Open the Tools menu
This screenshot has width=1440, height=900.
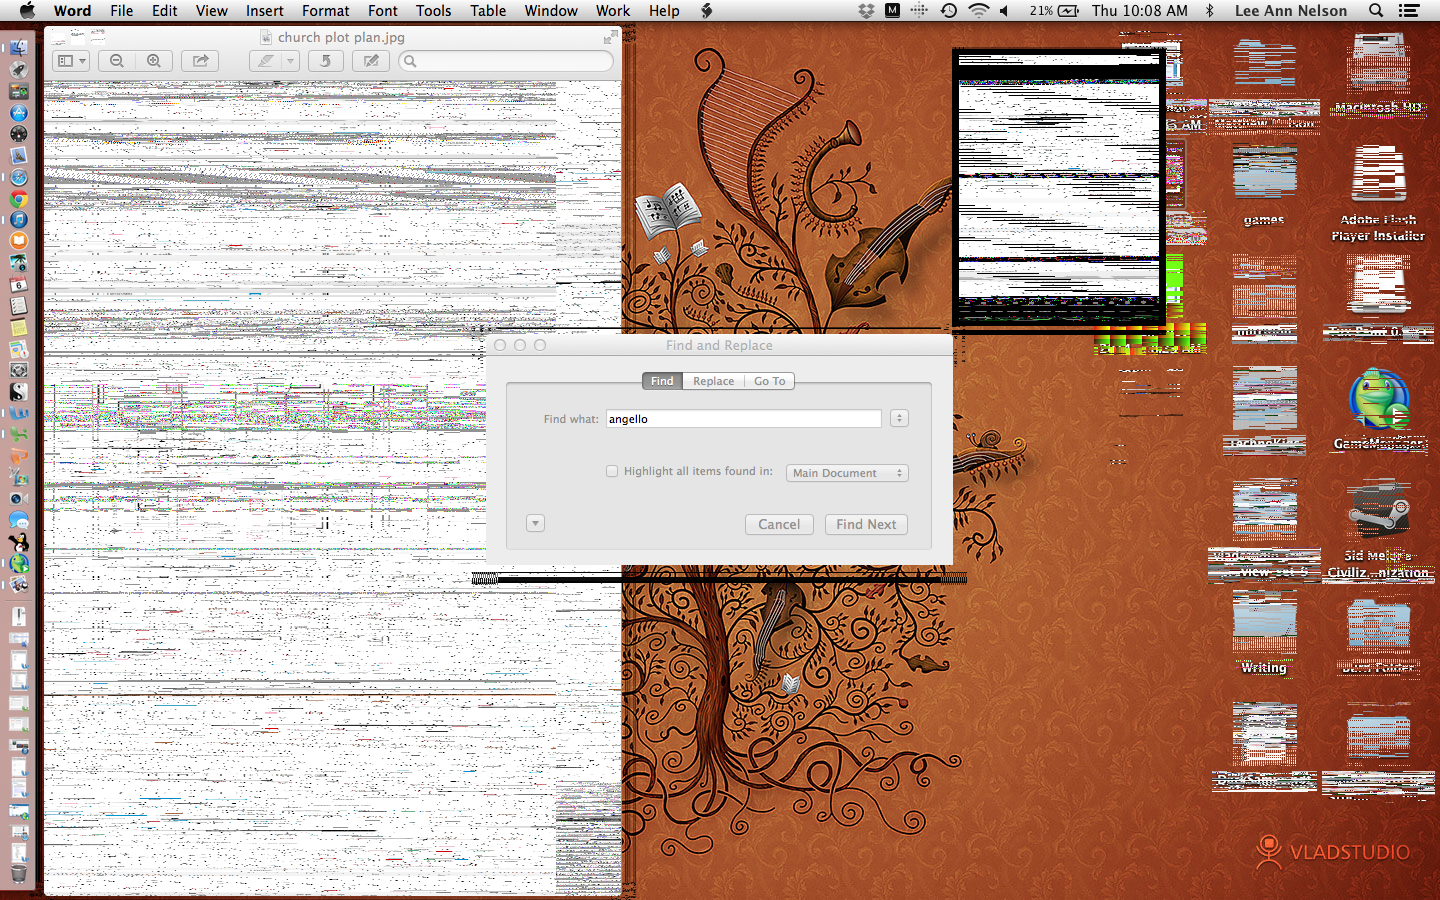433,10
